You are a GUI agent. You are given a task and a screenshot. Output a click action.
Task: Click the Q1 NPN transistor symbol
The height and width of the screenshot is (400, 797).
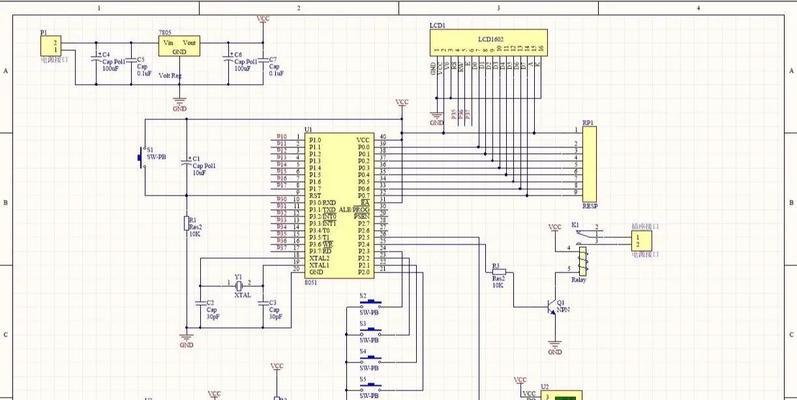coord(551,306)
